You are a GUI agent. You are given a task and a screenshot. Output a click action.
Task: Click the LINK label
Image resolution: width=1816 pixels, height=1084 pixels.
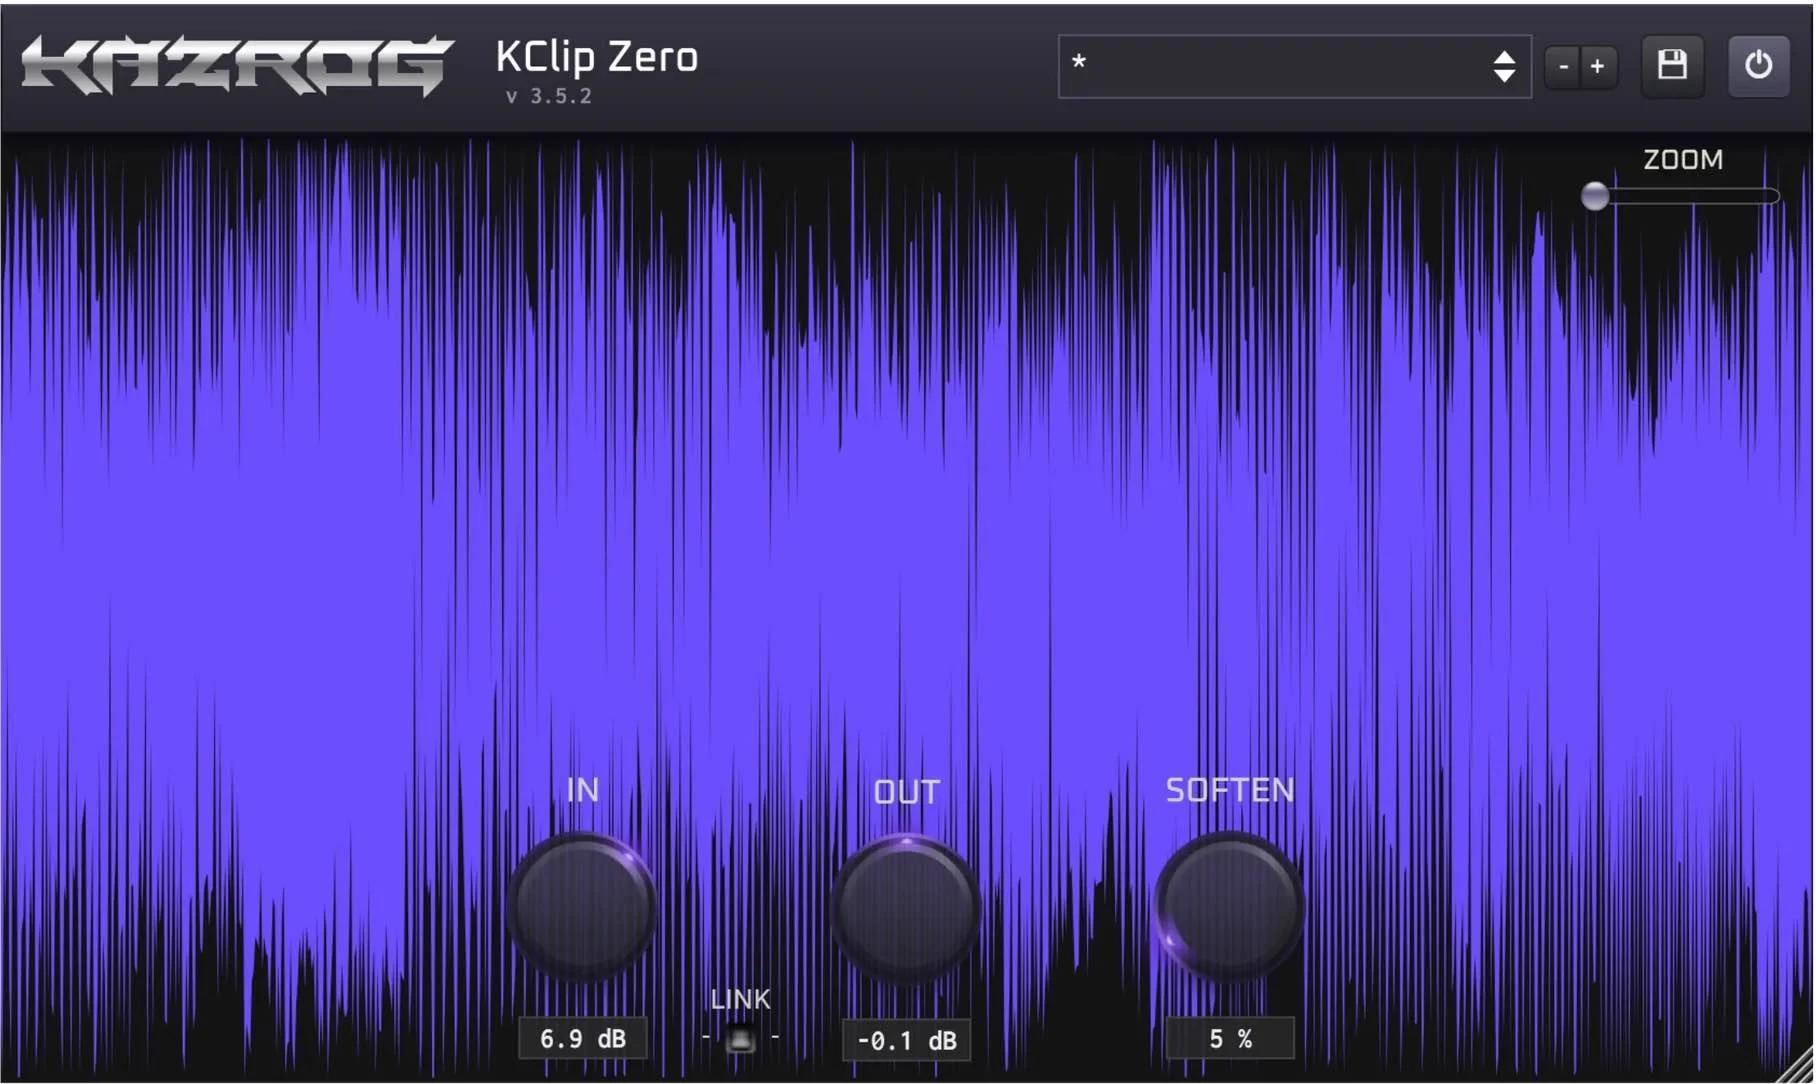click(x=740, y=999)
